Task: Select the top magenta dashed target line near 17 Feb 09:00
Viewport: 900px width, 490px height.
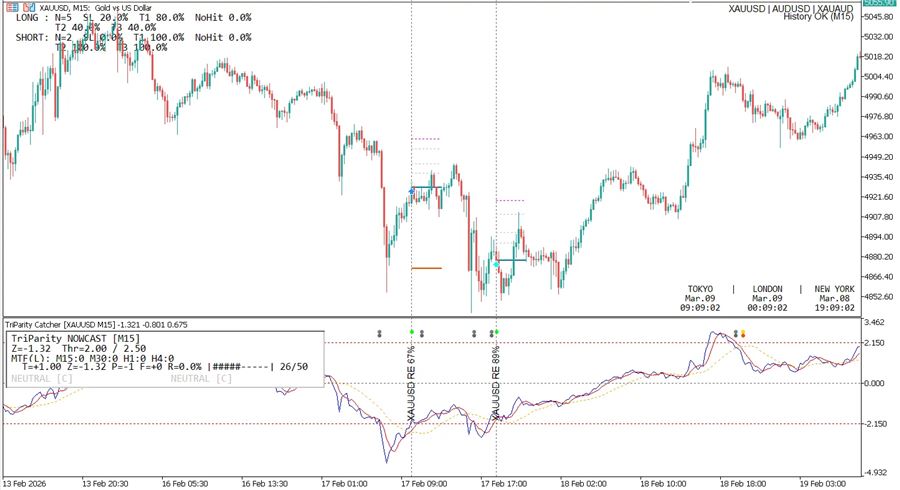Action: [425, 139]
